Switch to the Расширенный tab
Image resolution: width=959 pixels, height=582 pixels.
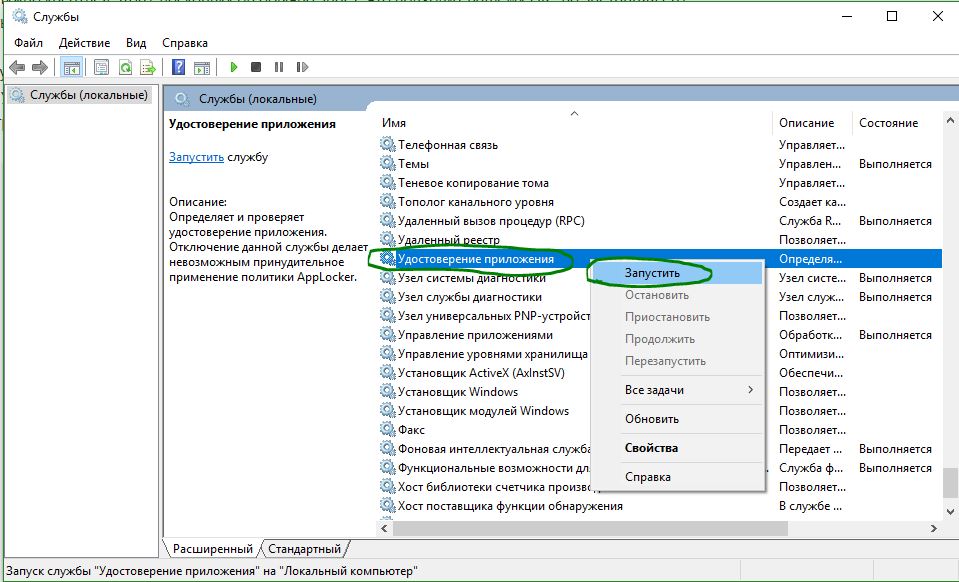212,548
